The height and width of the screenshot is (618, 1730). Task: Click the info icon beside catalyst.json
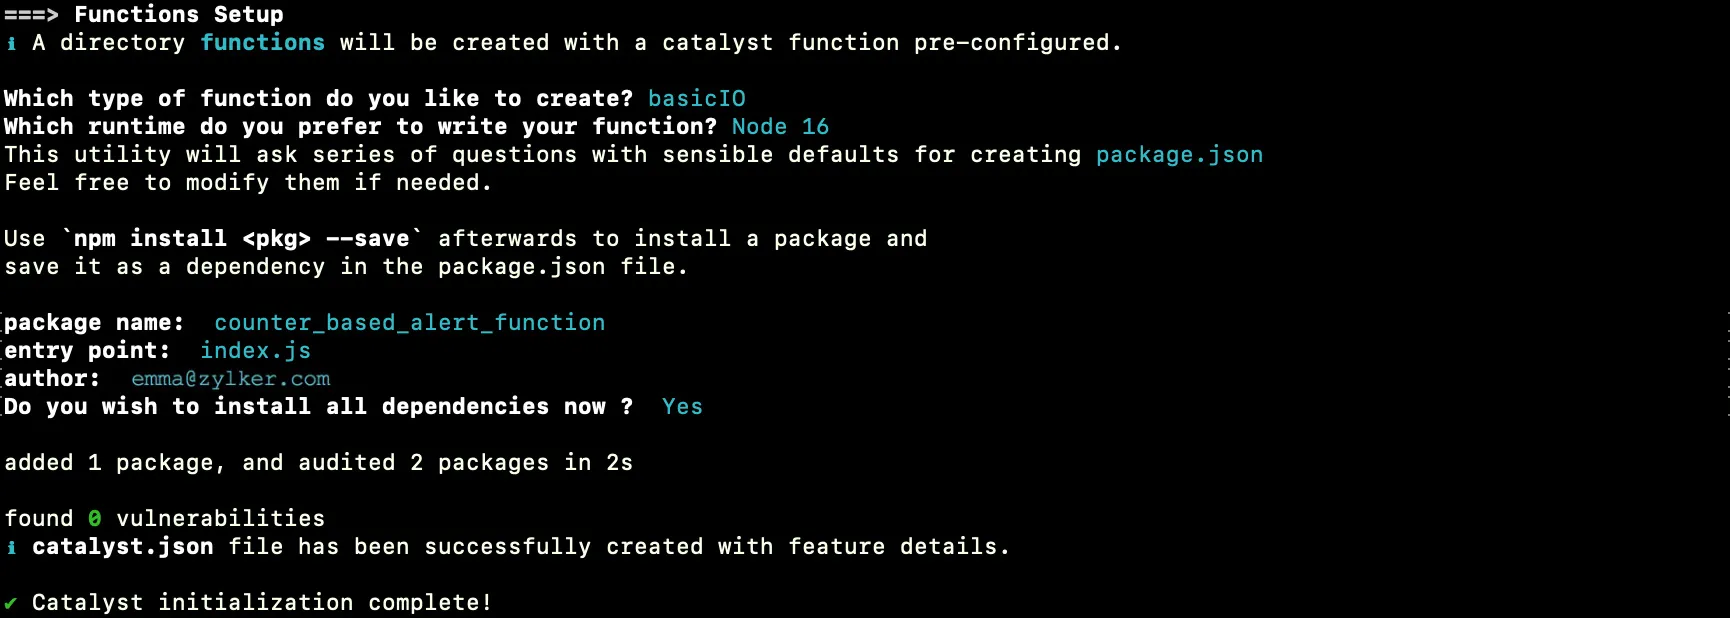pyautogui.click(x=11, y=547)
